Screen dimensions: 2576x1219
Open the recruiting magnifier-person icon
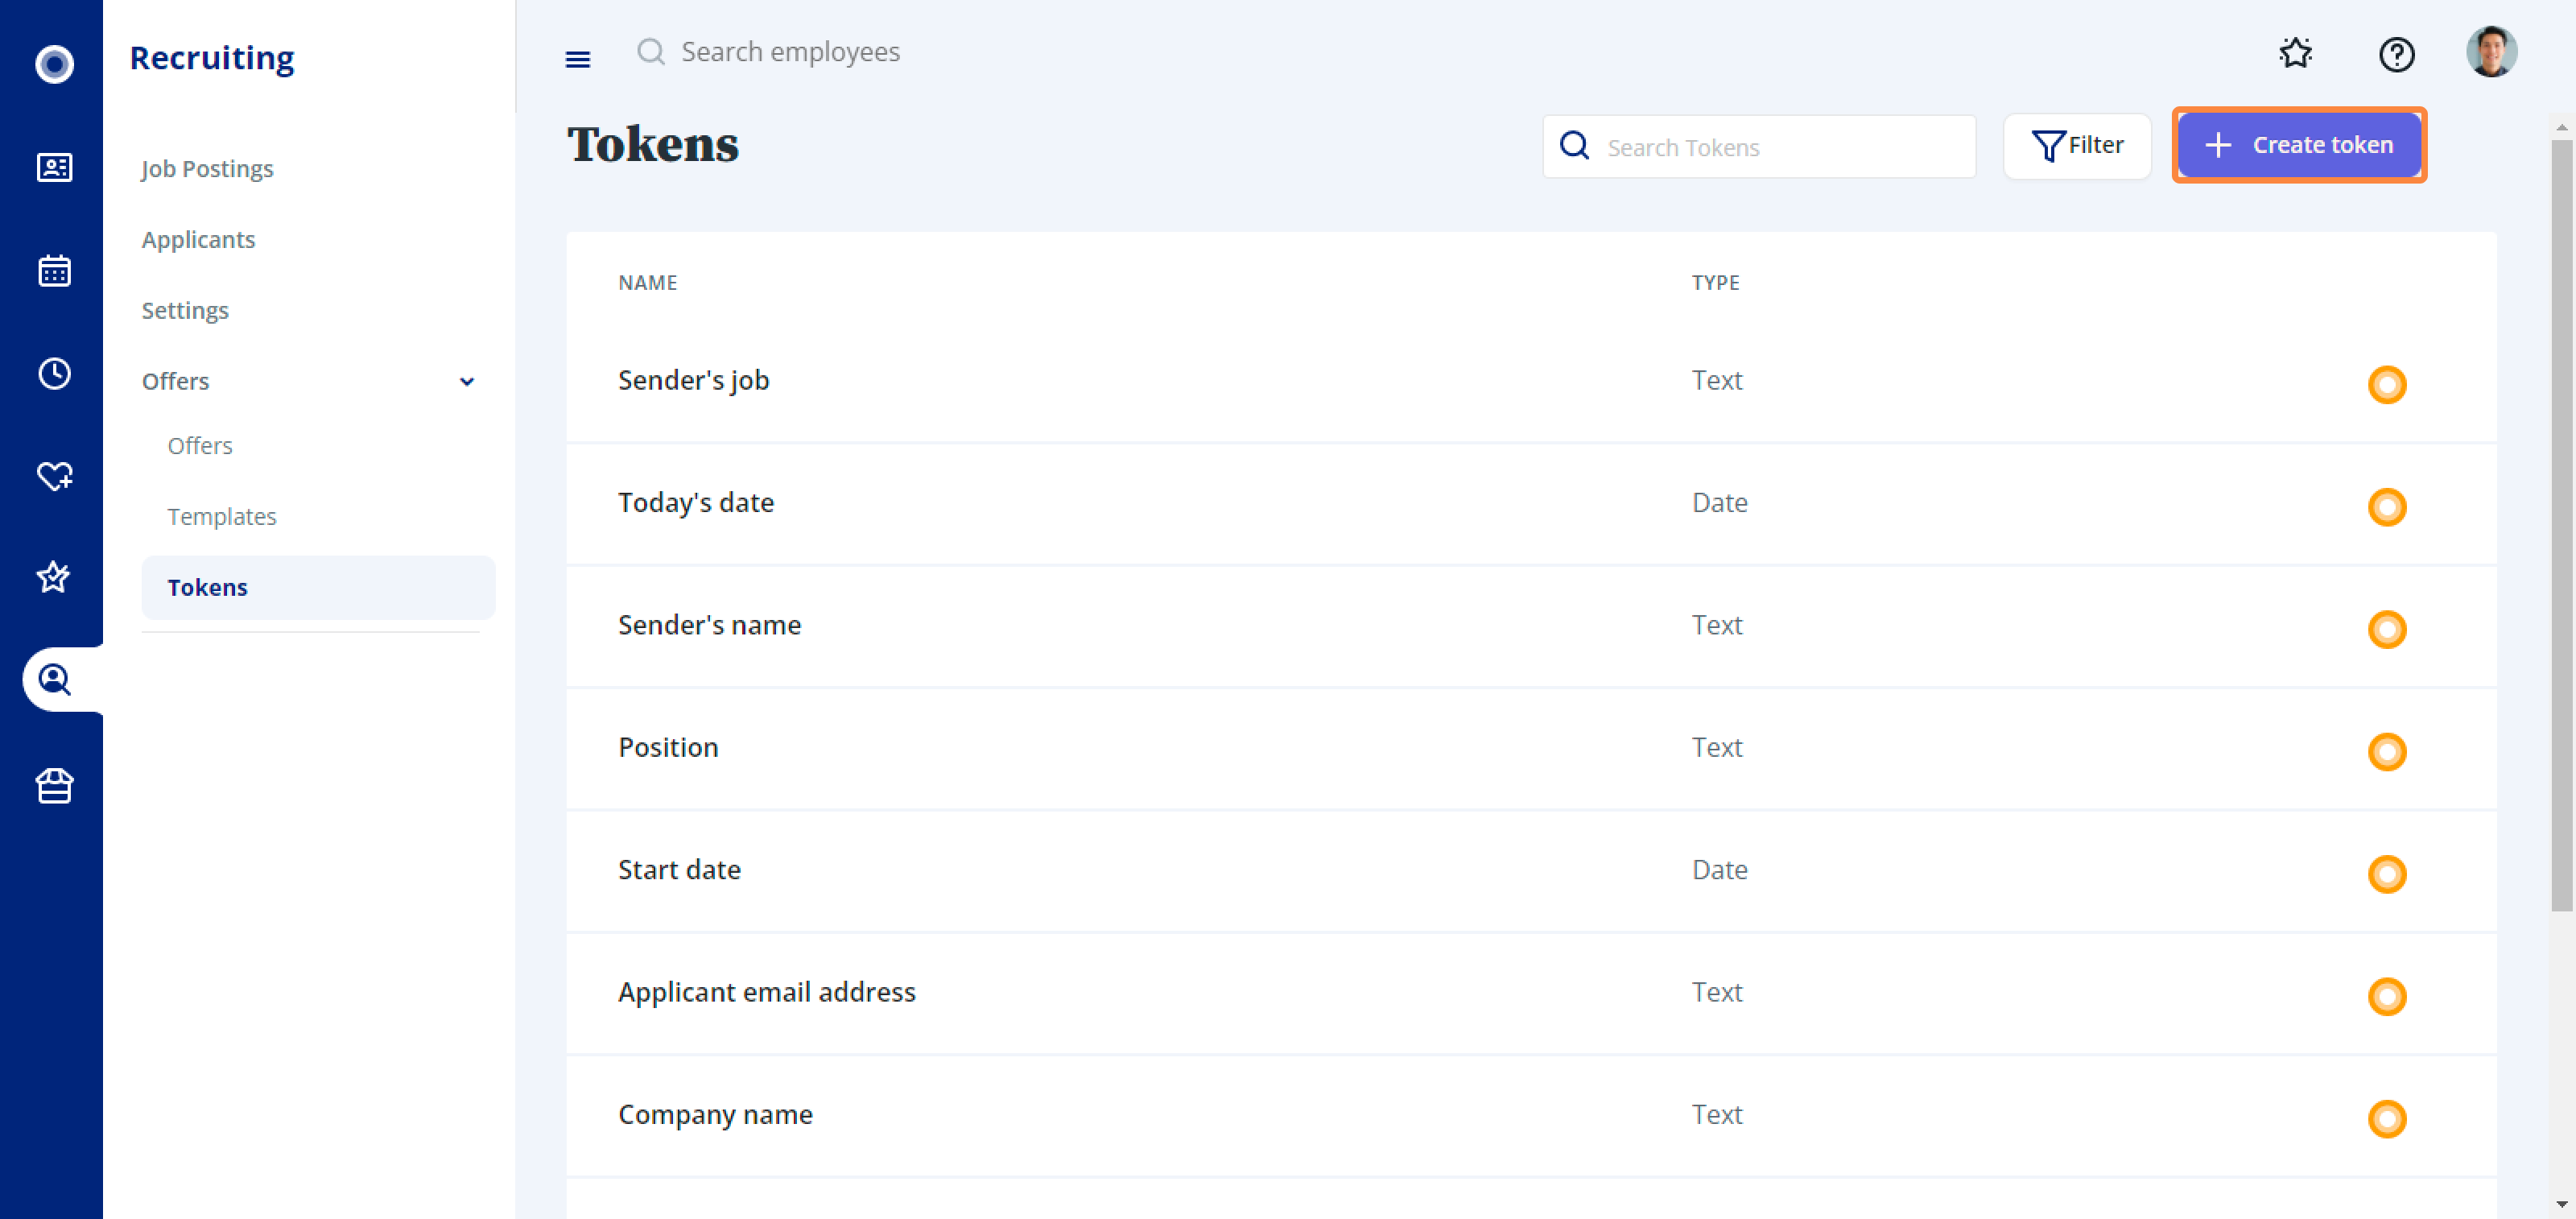click(x=54, y=680)
